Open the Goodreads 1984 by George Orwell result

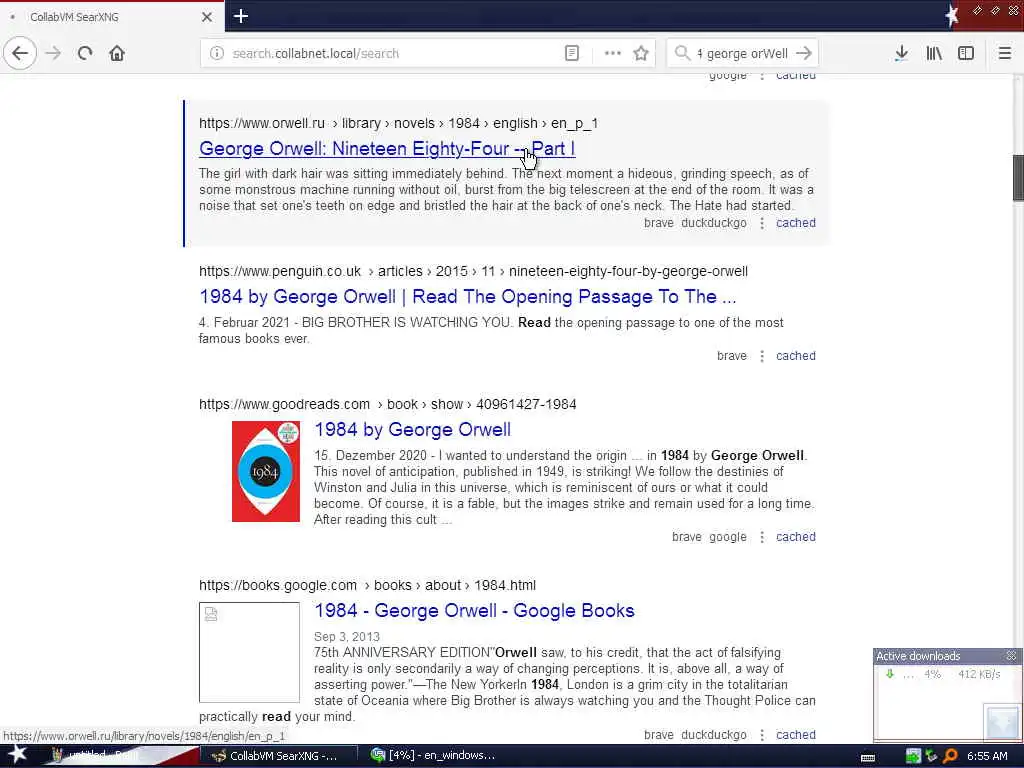coord(412,430)
